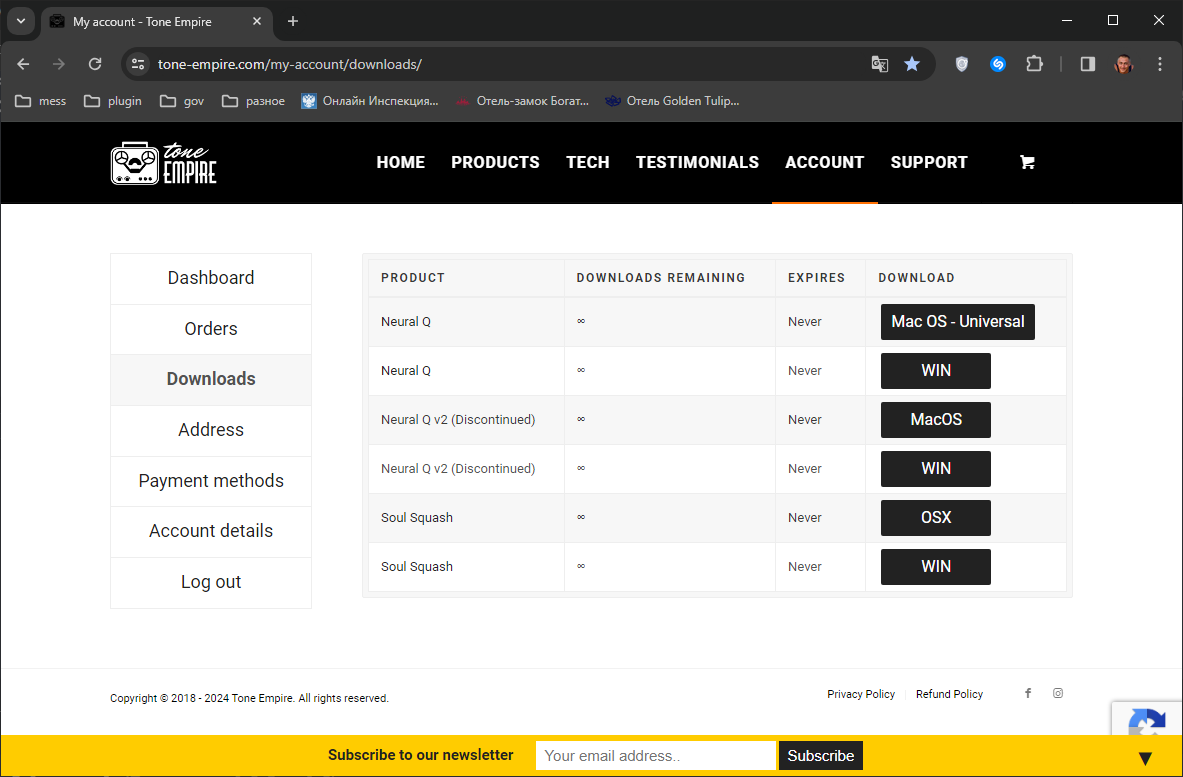Screen dimensions: 1183x777
Task: Open the Отель-замок Богат bookmark
Action: tap(522, 100)
